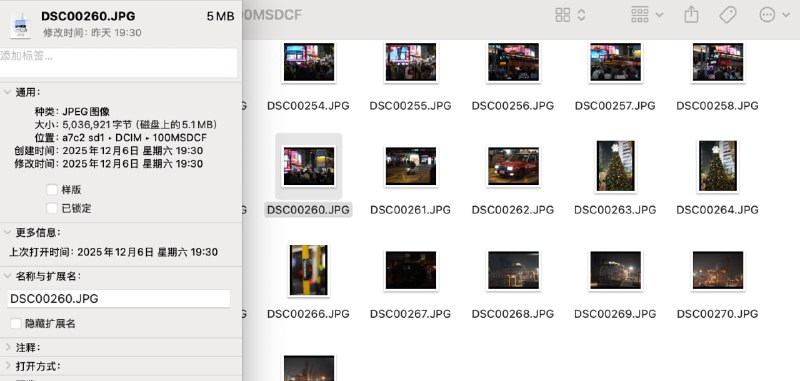Click the DSC00260.JPG name text field
This screenshot has height=381, width=800.
coord(118,299)
